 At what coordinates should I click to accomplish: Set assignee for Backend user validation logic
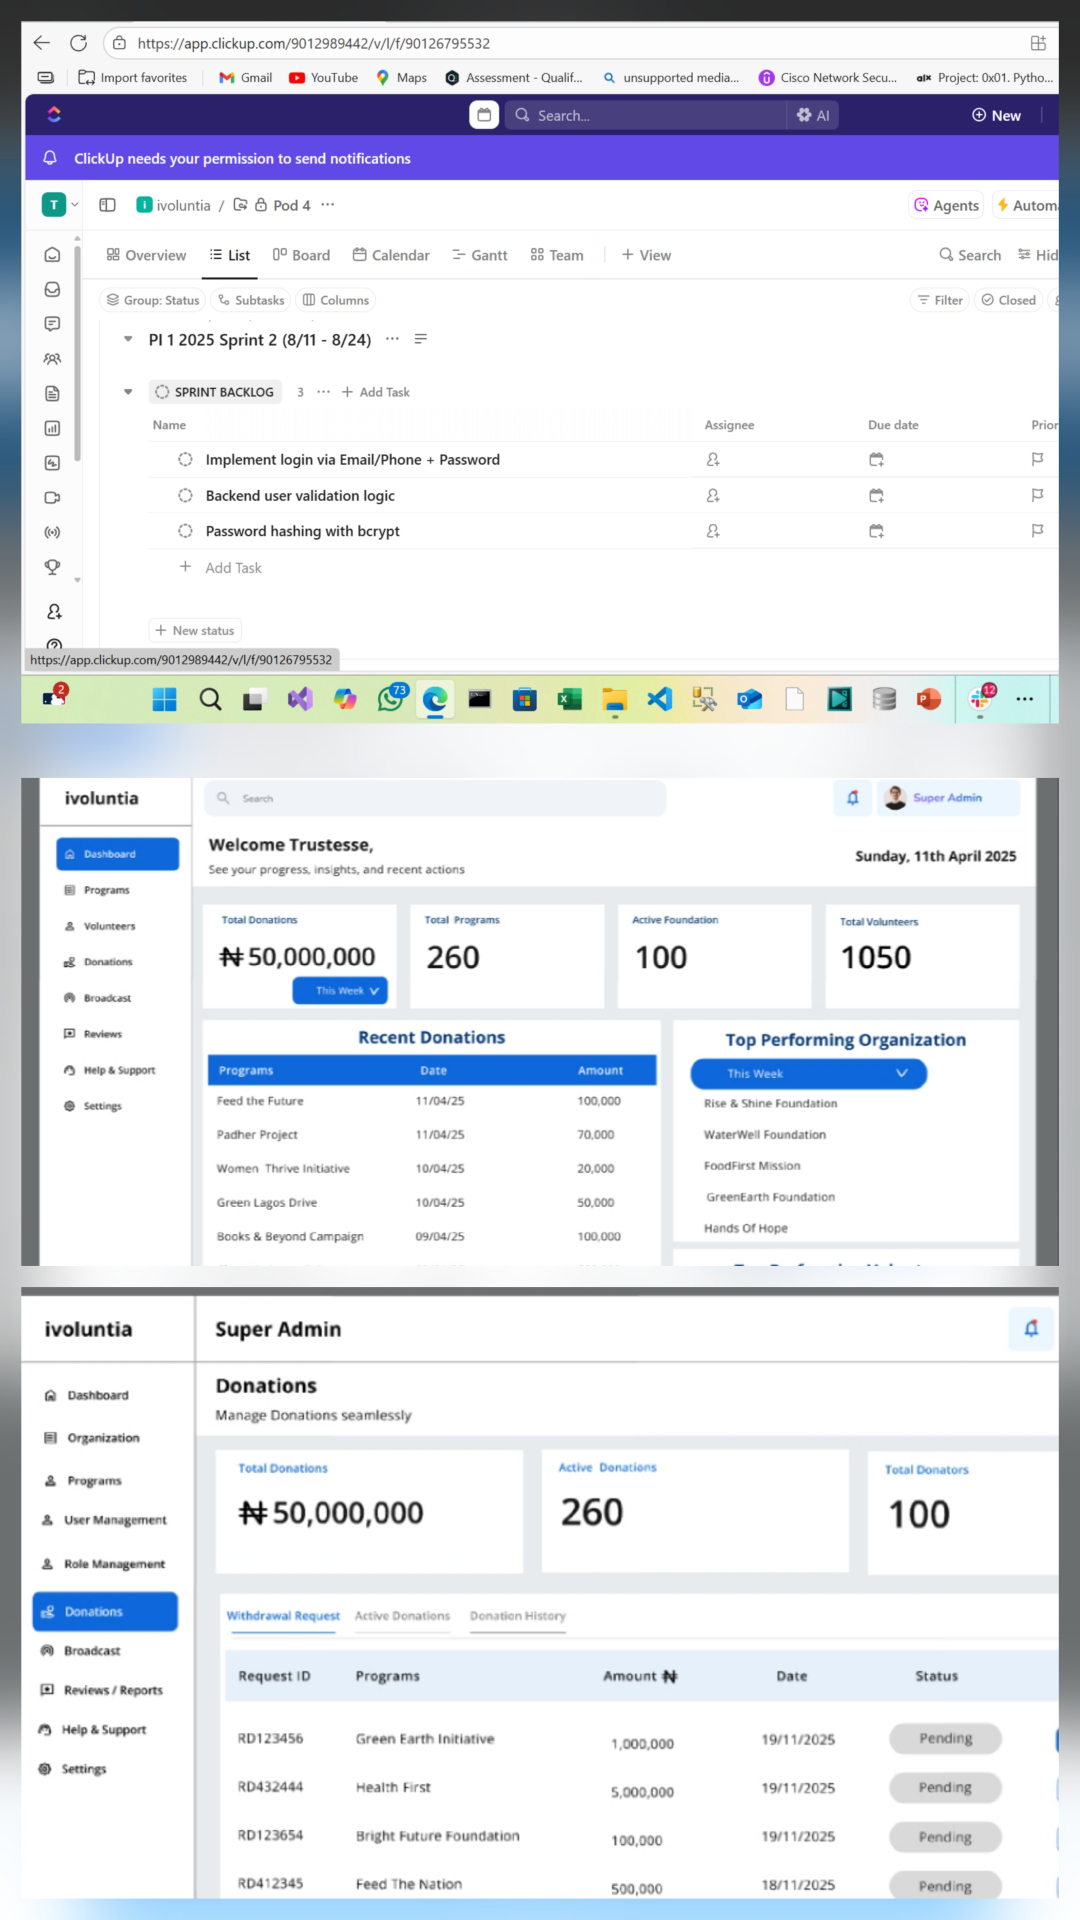pyautogui.click(x=713, y=495)
